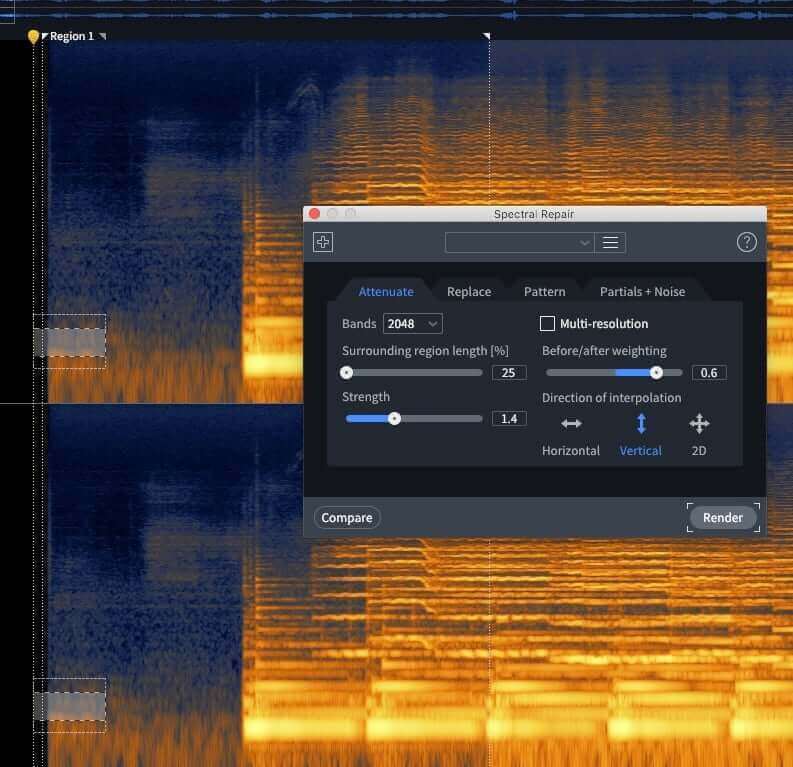Switch to the Partials + Noise tab
793x767 pixels.
[x=642, y=292]
